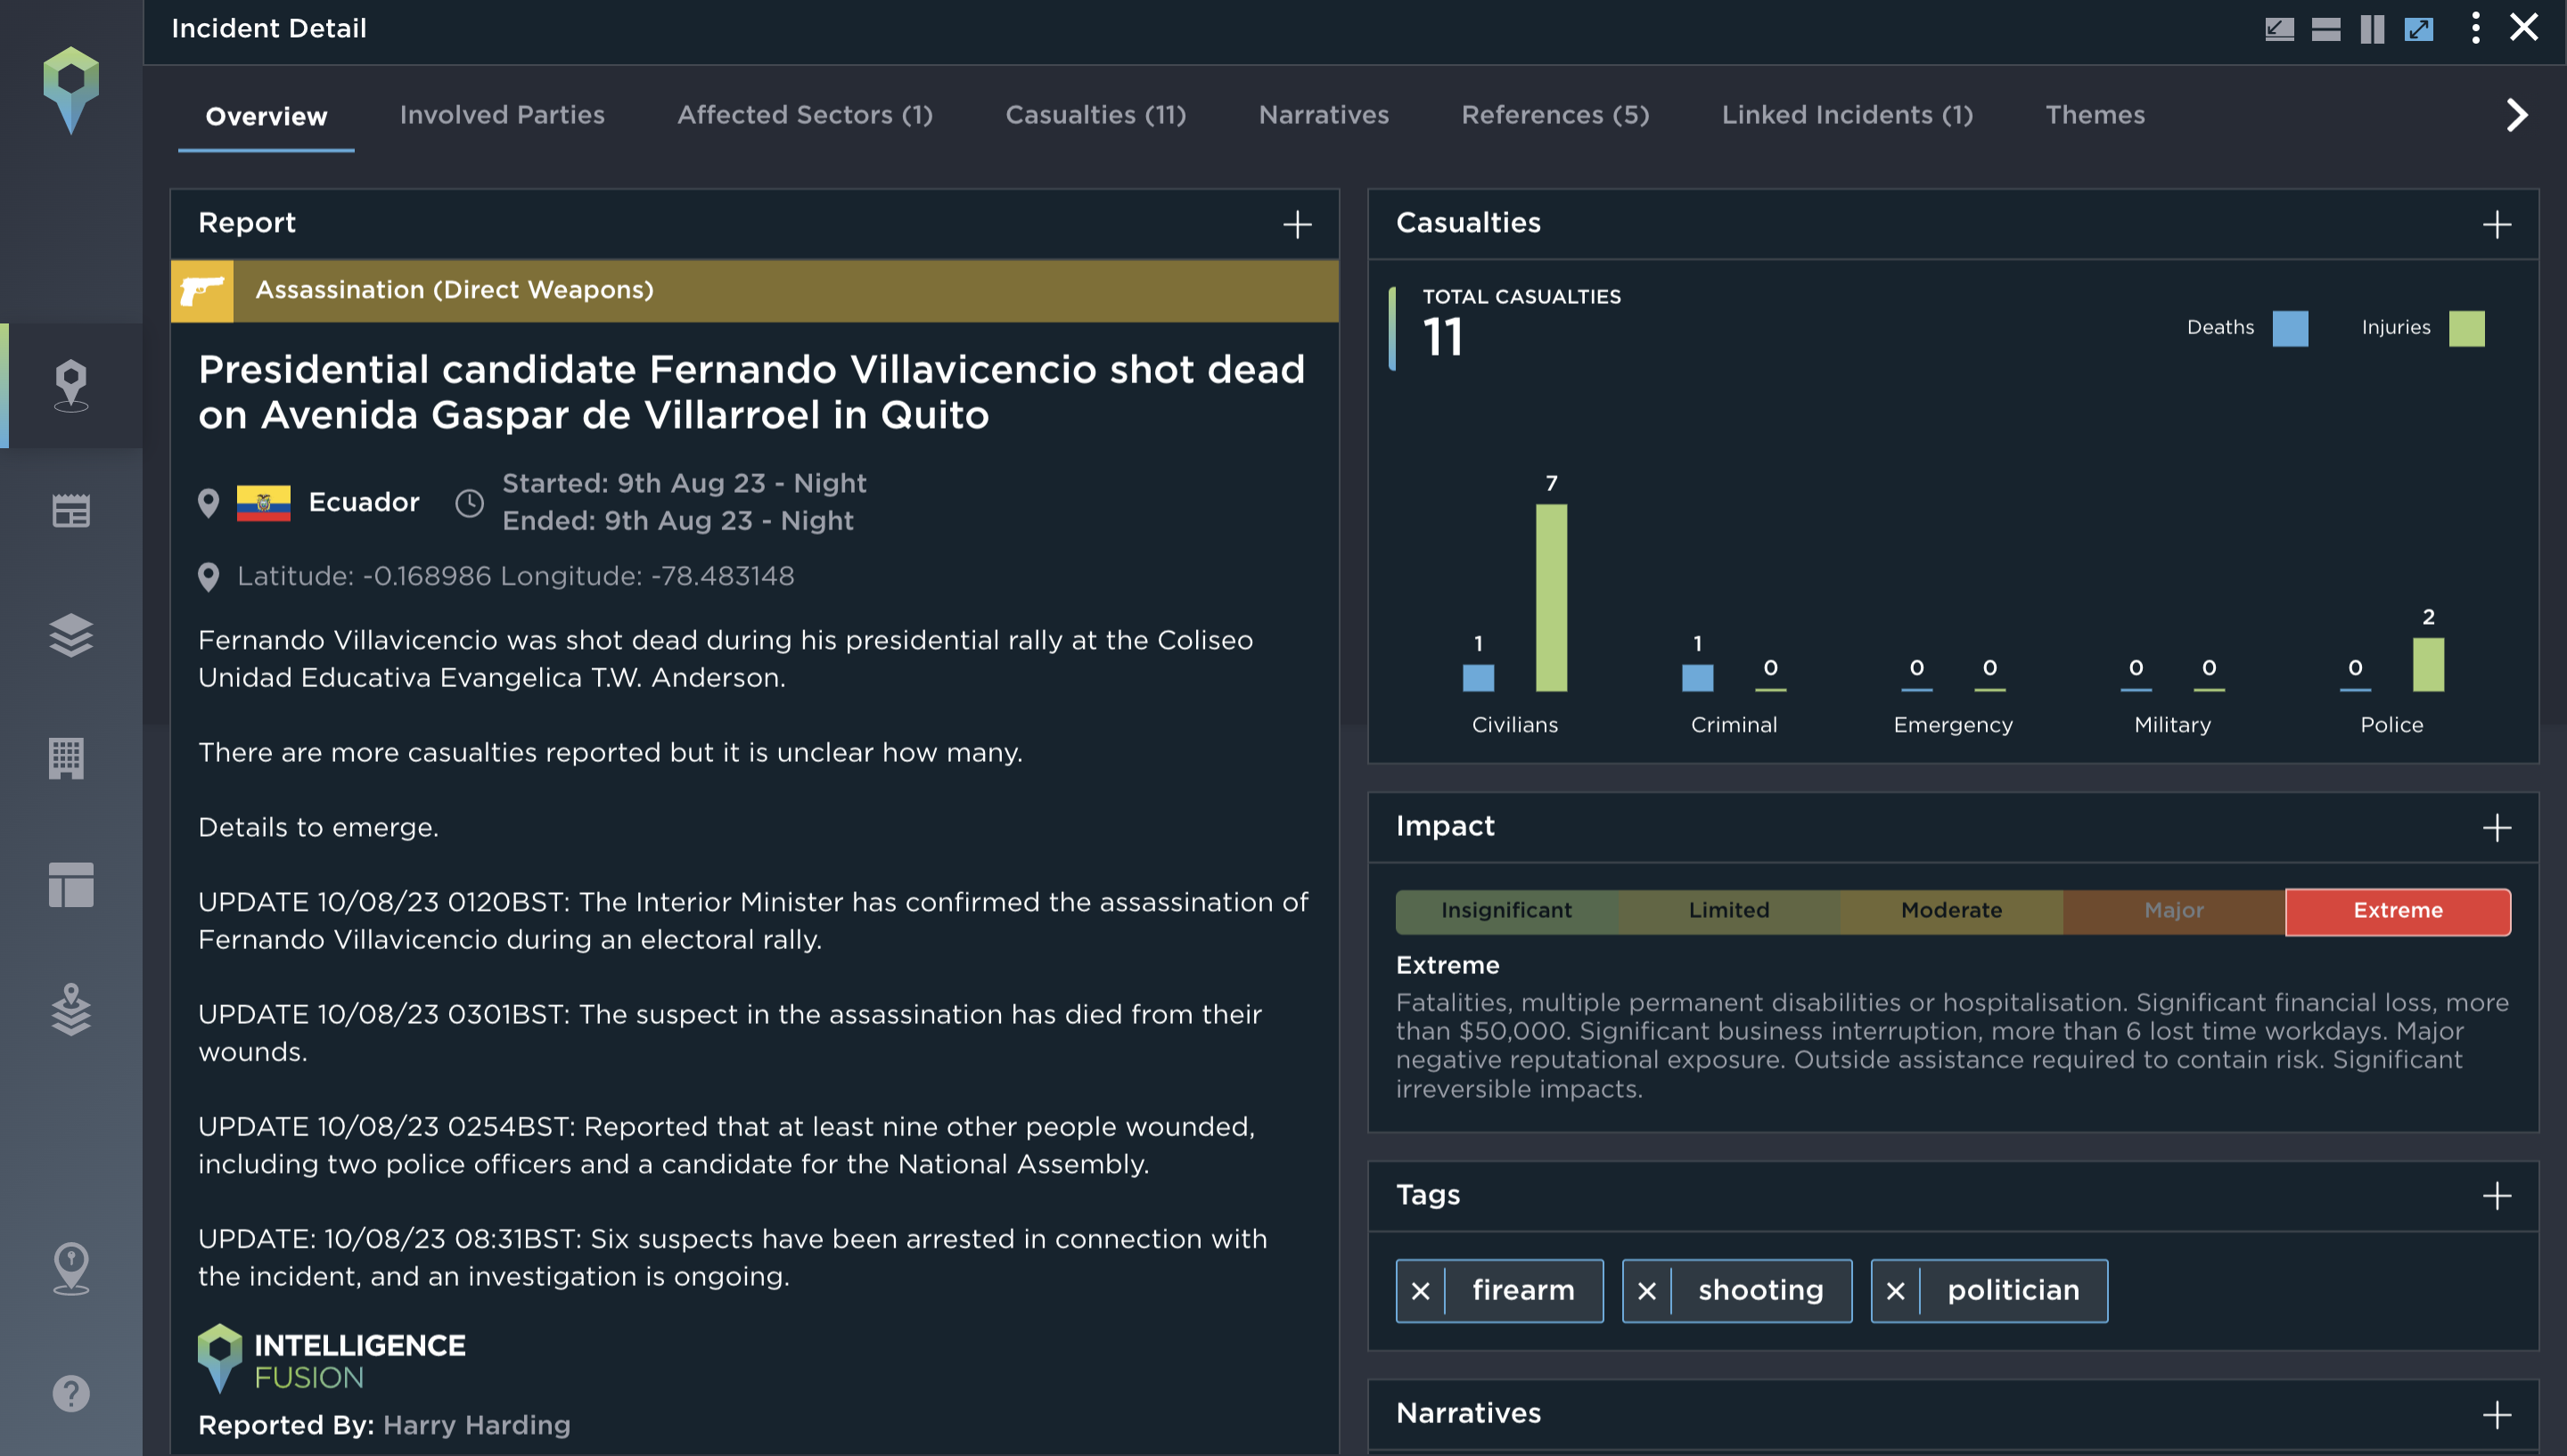Open the map pin sidebar icon

click(x=71, y=386)
